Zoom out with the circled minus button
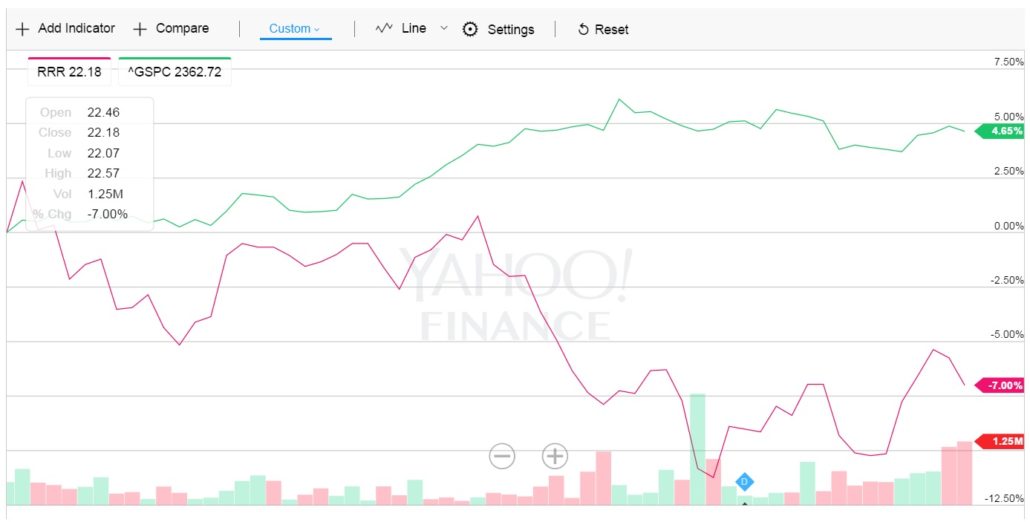The image size is (1030, 522). (502, 457)
